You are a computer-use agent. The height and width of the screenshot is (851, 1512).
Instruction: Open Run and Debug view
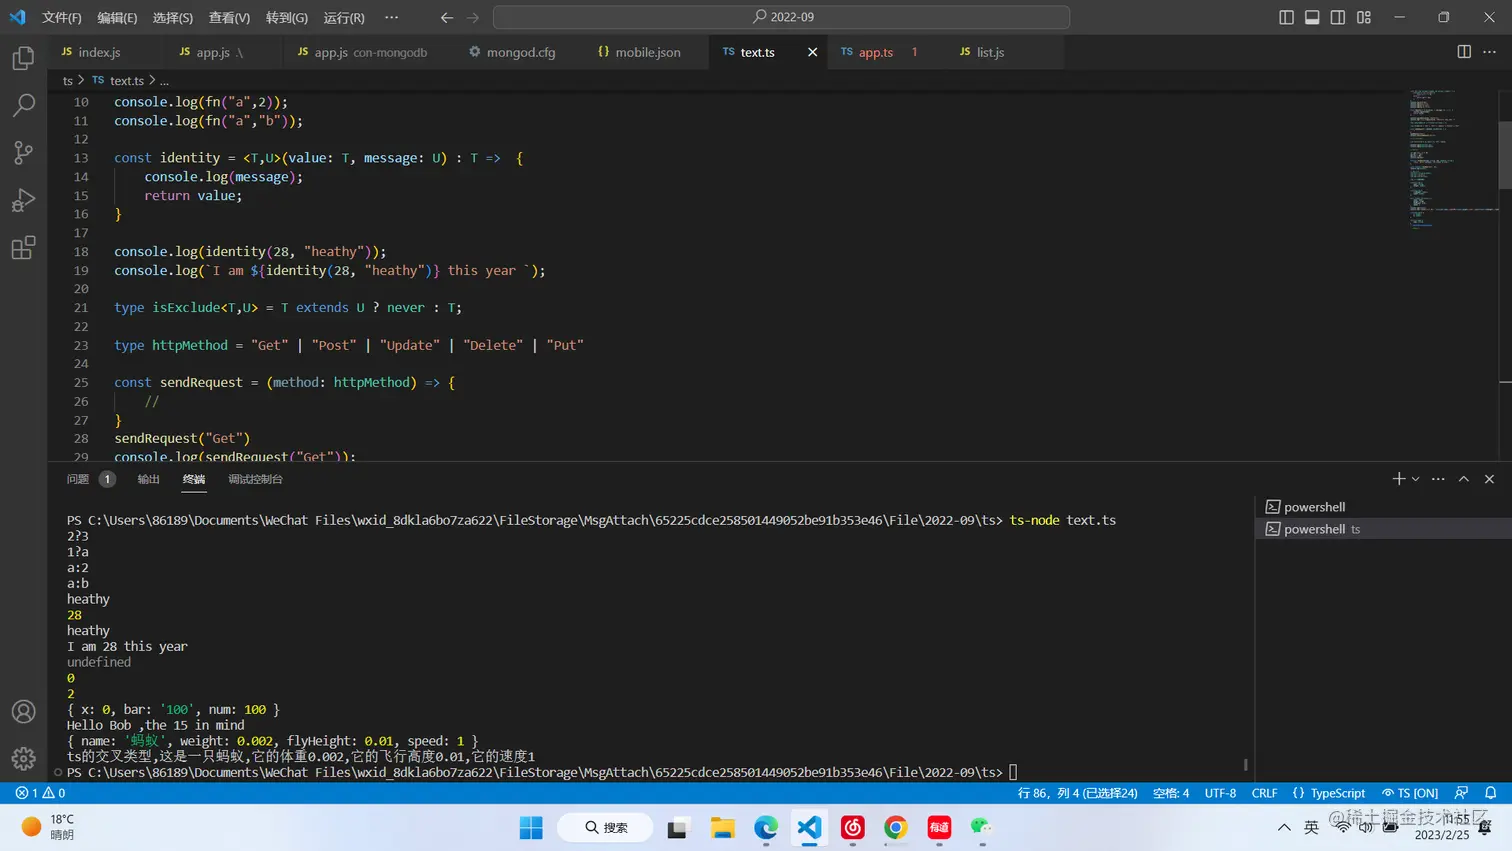[x=23, y=200]
